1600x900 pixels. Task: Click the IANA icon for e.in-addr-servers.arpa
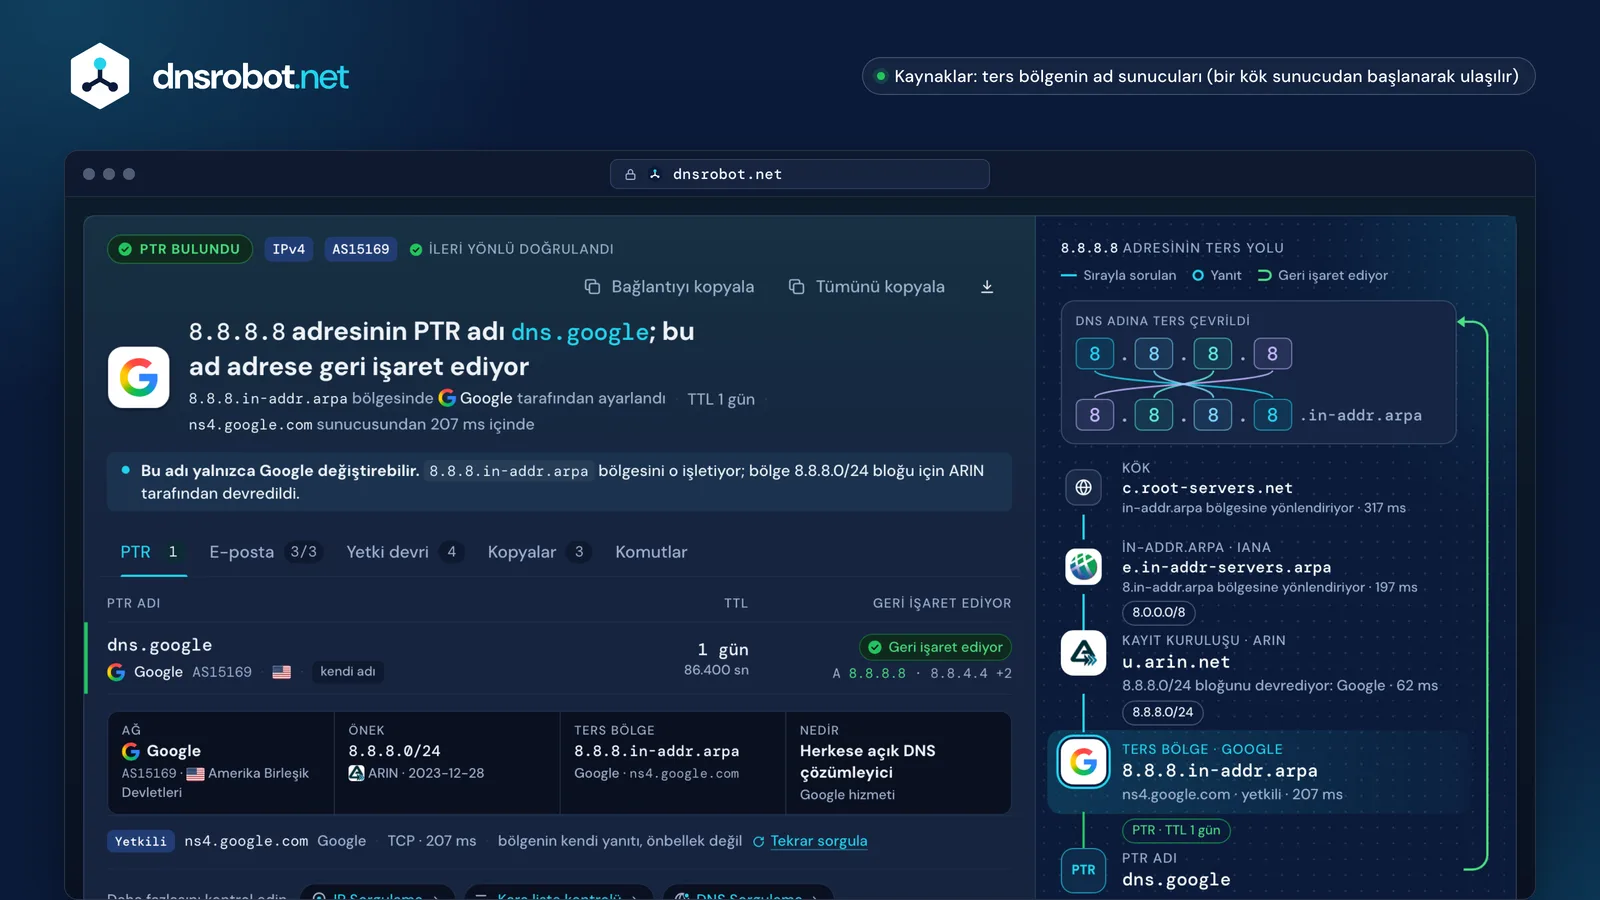[x=1083, y=567]
